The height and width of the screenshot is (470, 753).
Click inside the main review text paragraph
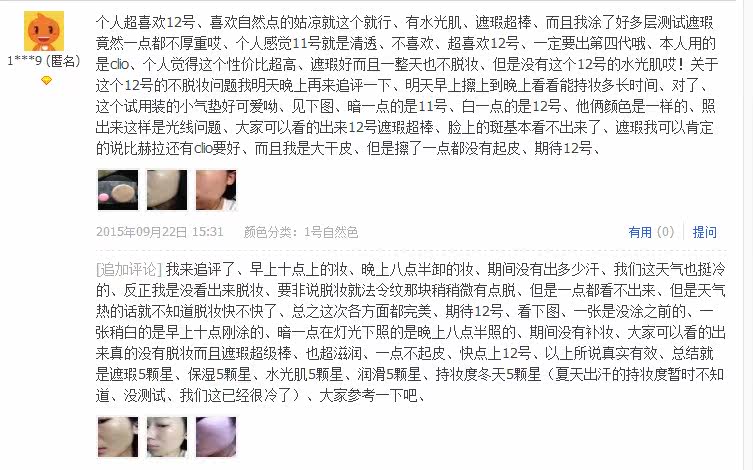pyautogui.click(x=406, y=85)
